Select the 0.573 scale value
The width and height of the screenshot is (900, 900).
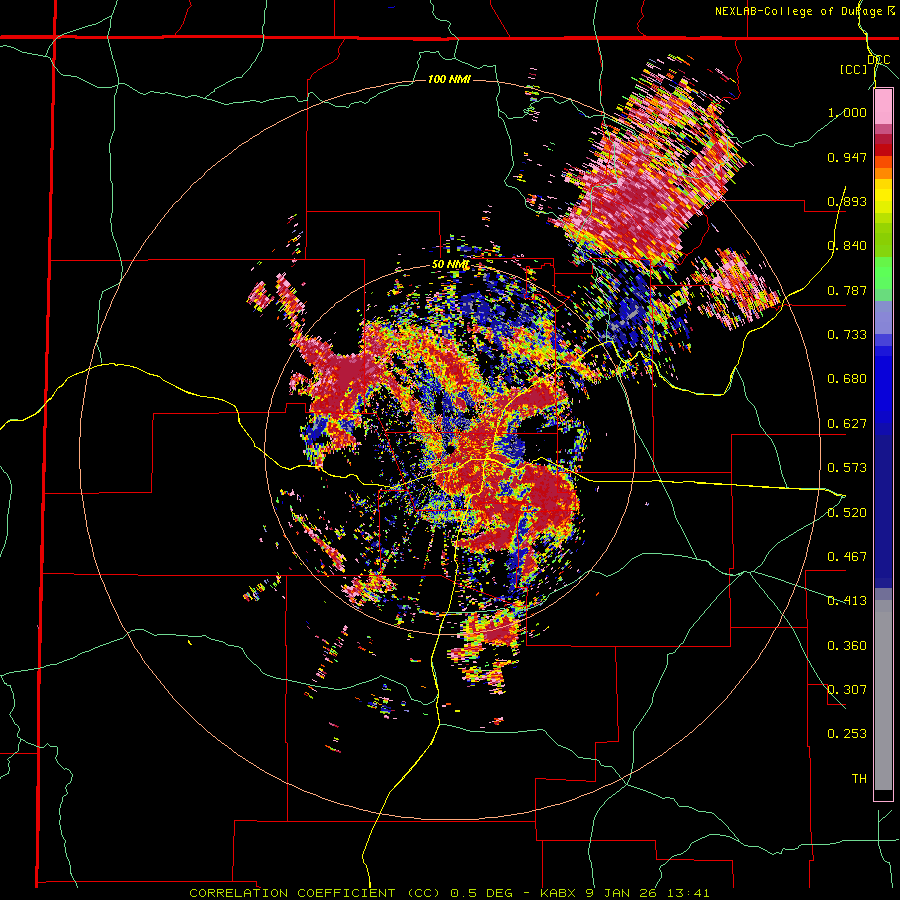[x=847, y=468]
